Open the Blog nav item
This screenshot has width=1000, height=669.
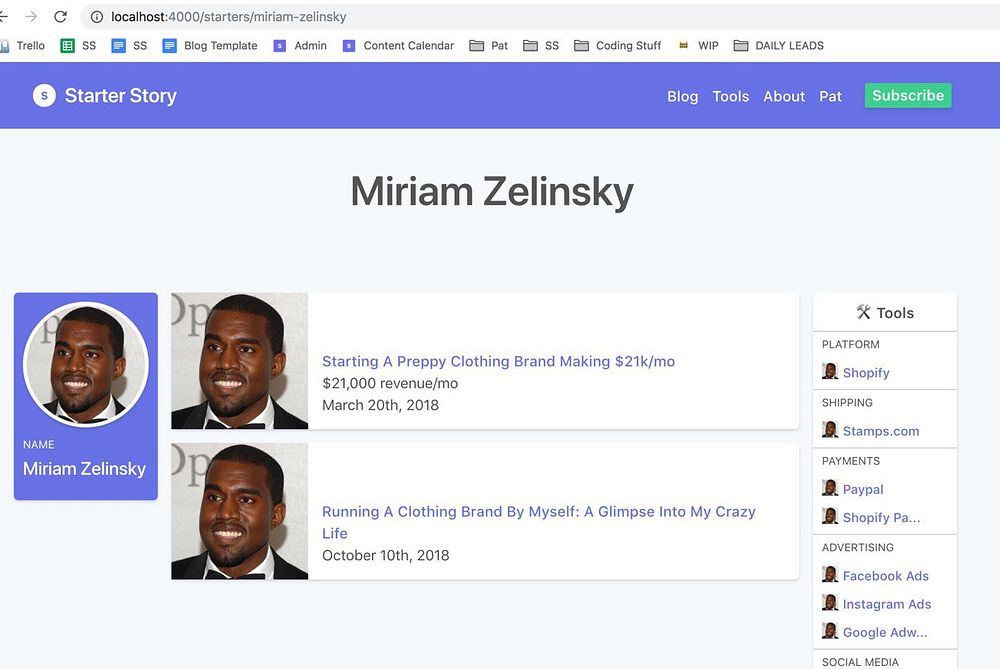[682, 96]
